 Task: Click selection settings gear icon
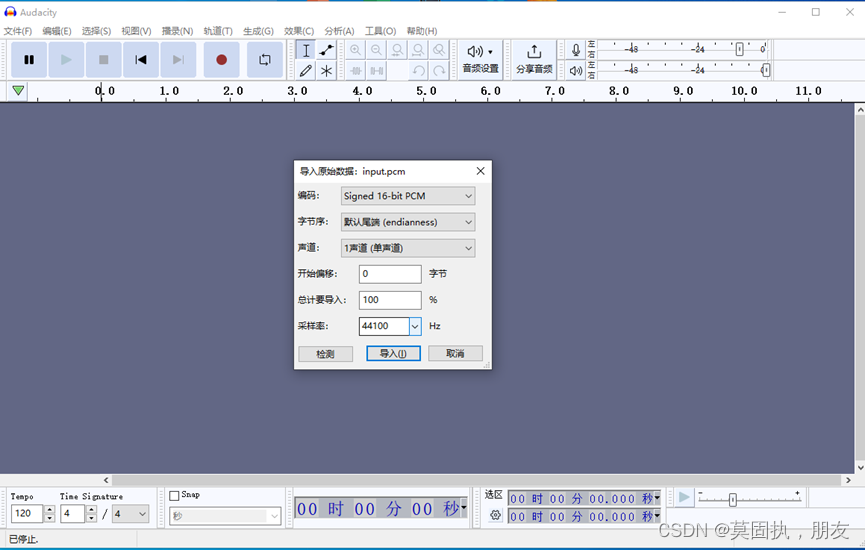point(495,515)
